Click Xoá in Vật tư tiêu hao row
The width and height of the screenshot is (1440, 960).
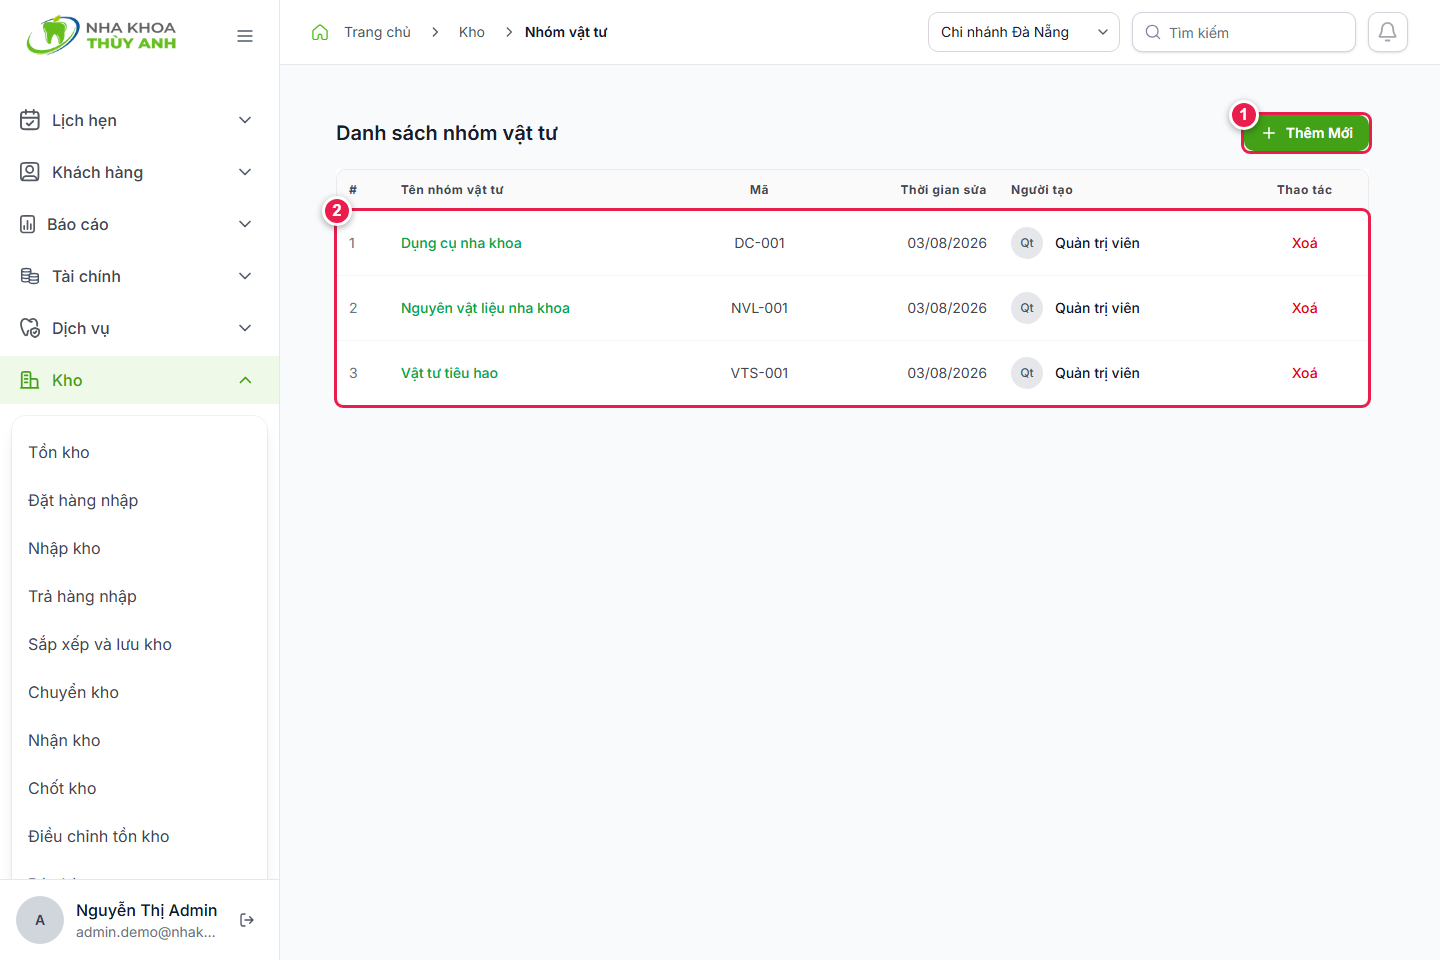coord(1304,373)
